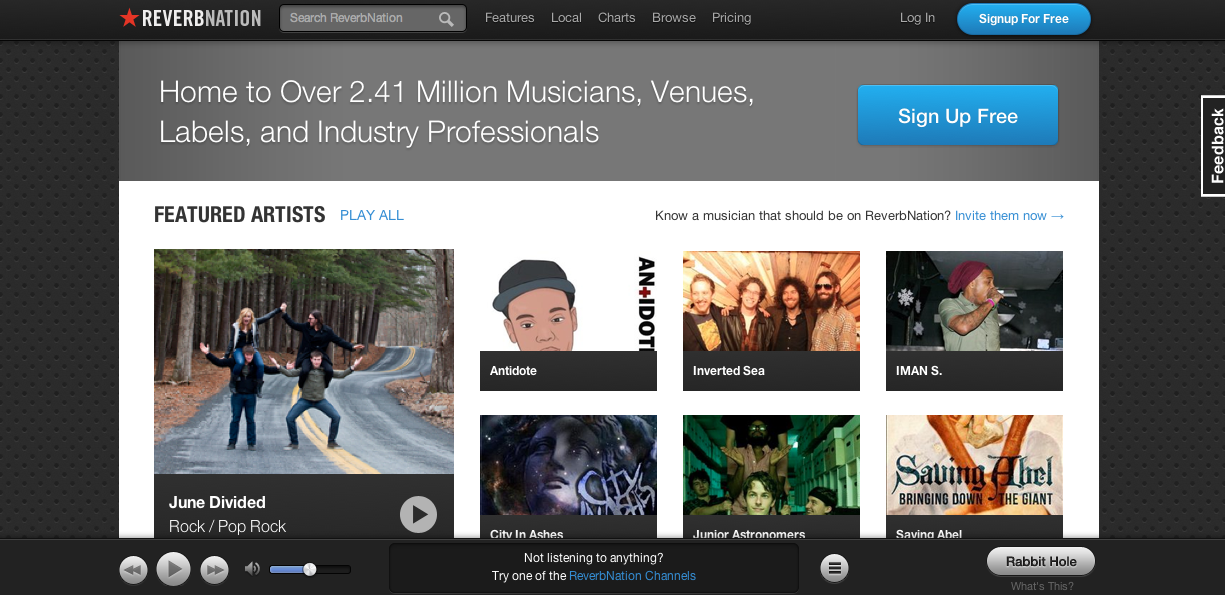Click the Invite them now link
The height and width of the screenshot is (595, 1225).
(x=1009, y=215)
